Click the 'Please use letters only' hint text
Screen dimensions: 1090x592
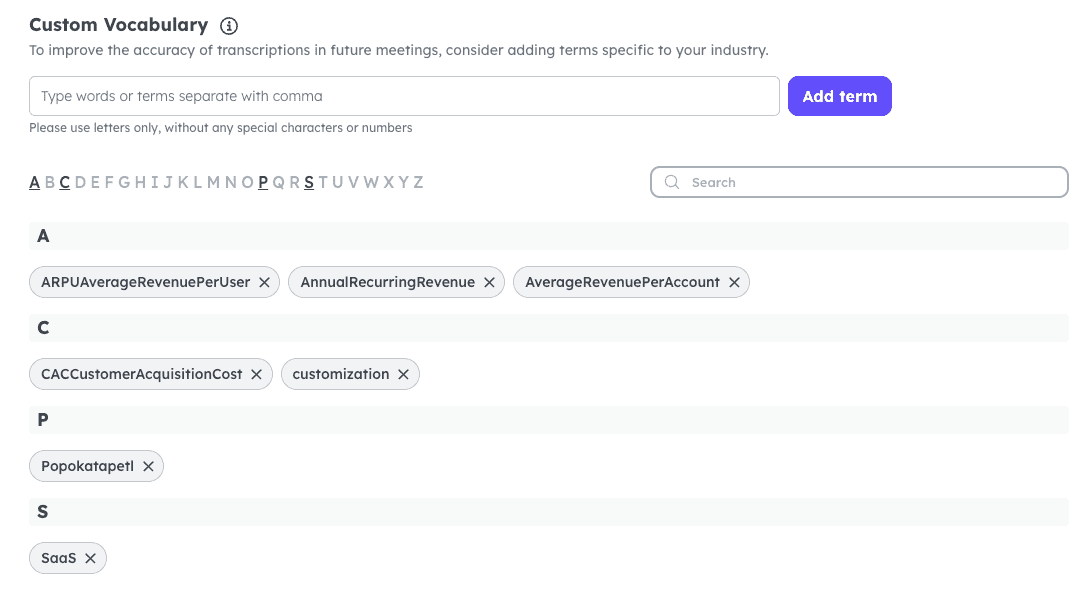220,128
